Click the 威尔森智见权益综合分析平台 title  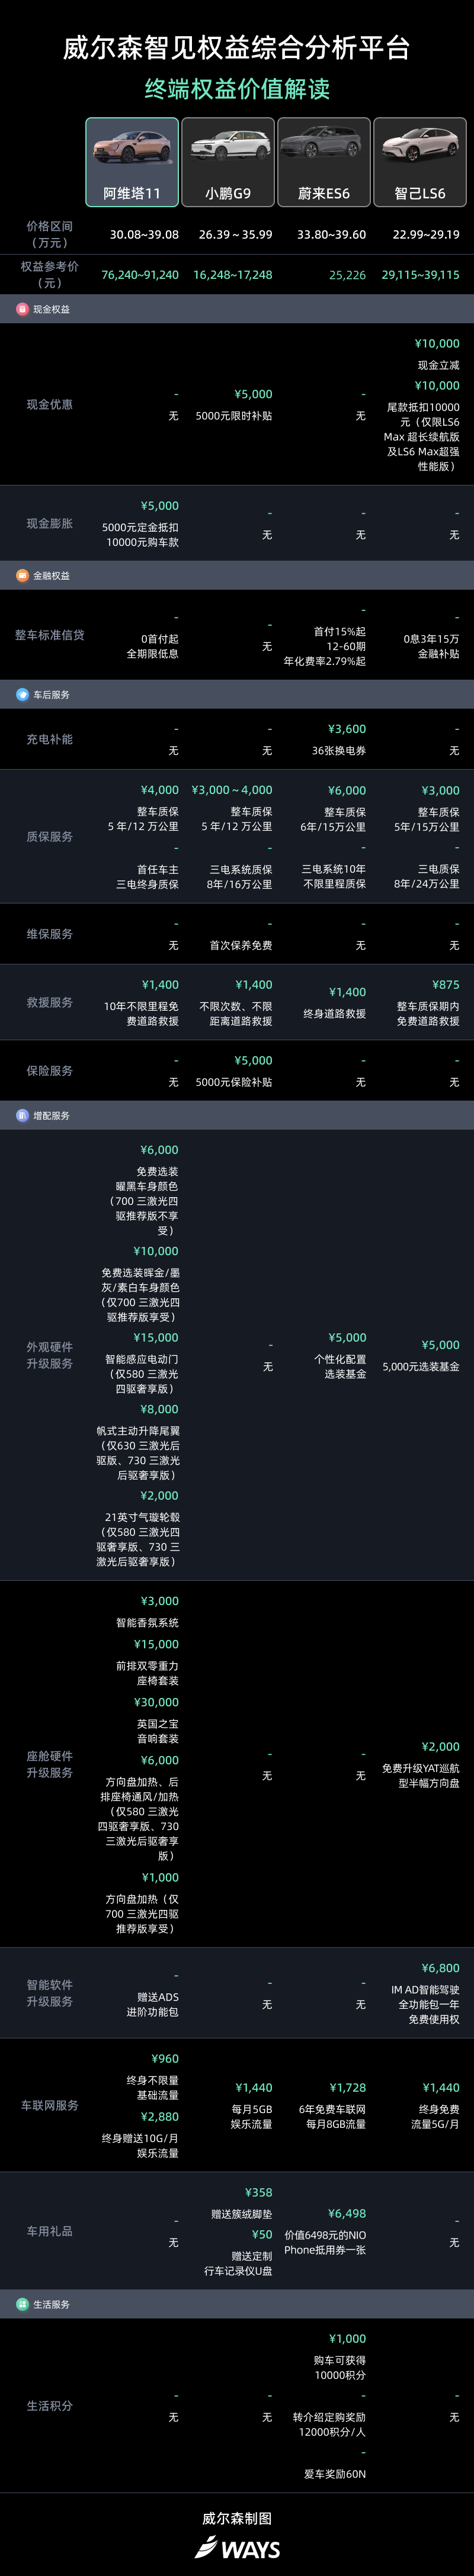[237, 47]
